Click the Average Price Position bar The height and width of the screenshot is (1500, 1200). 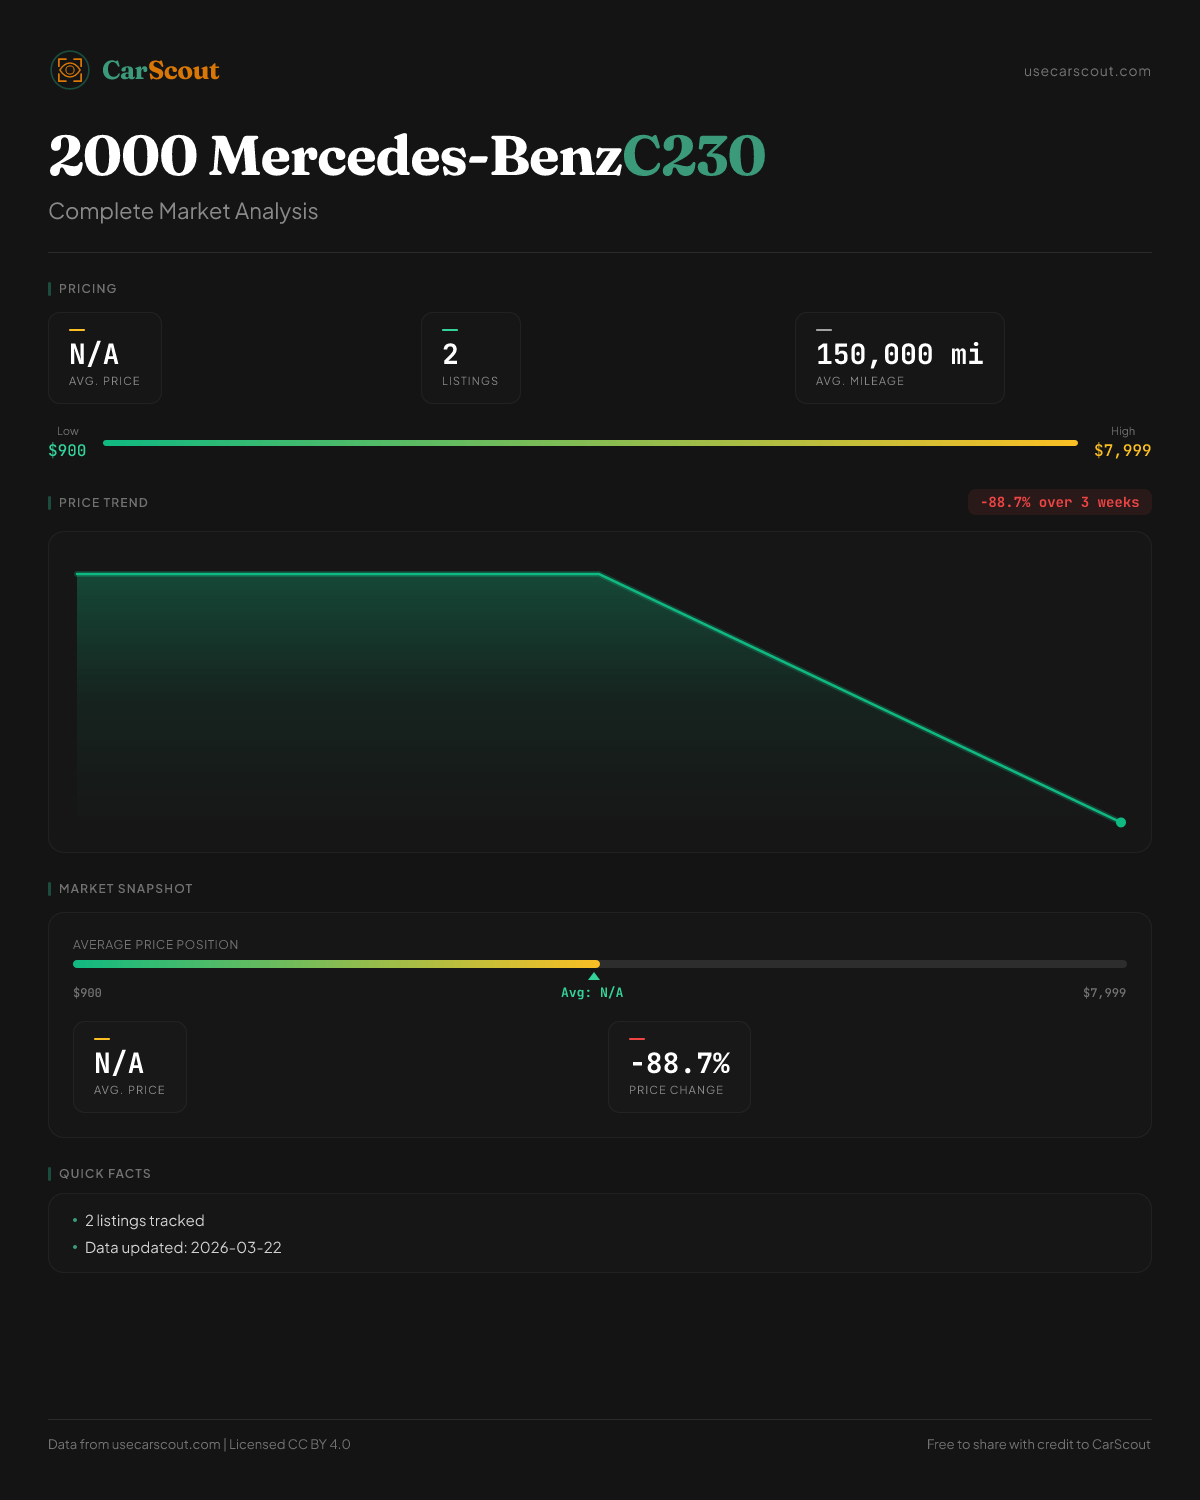[x=600, y=964]
